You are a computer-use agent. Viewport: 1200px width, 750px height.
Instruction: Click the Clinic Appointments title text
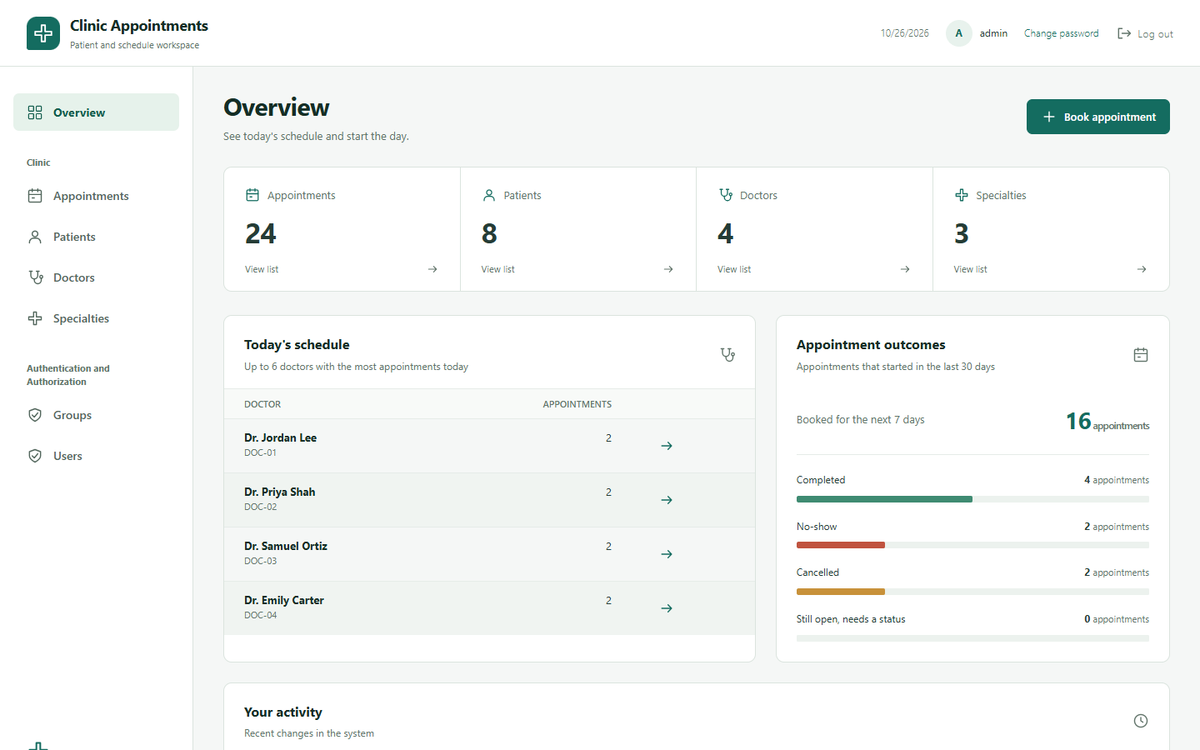pyautogui.click(x=139, y=26)
